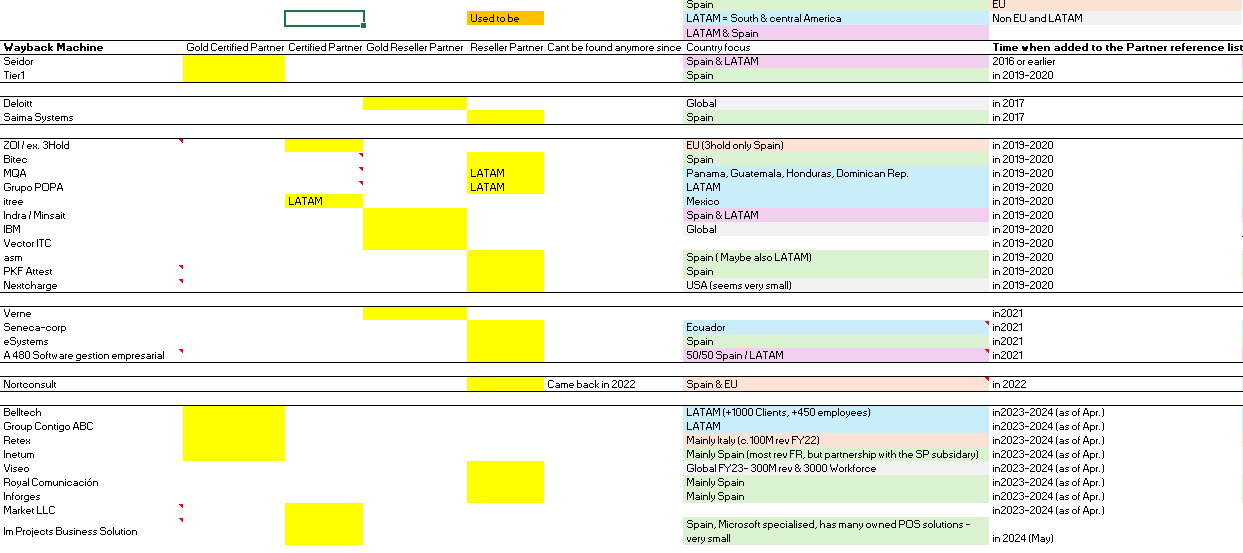The height and width of the screenshot is (553, 1243).
Task: Click the 'Group Contigo ABC' cell
Action: click(92, 426)
